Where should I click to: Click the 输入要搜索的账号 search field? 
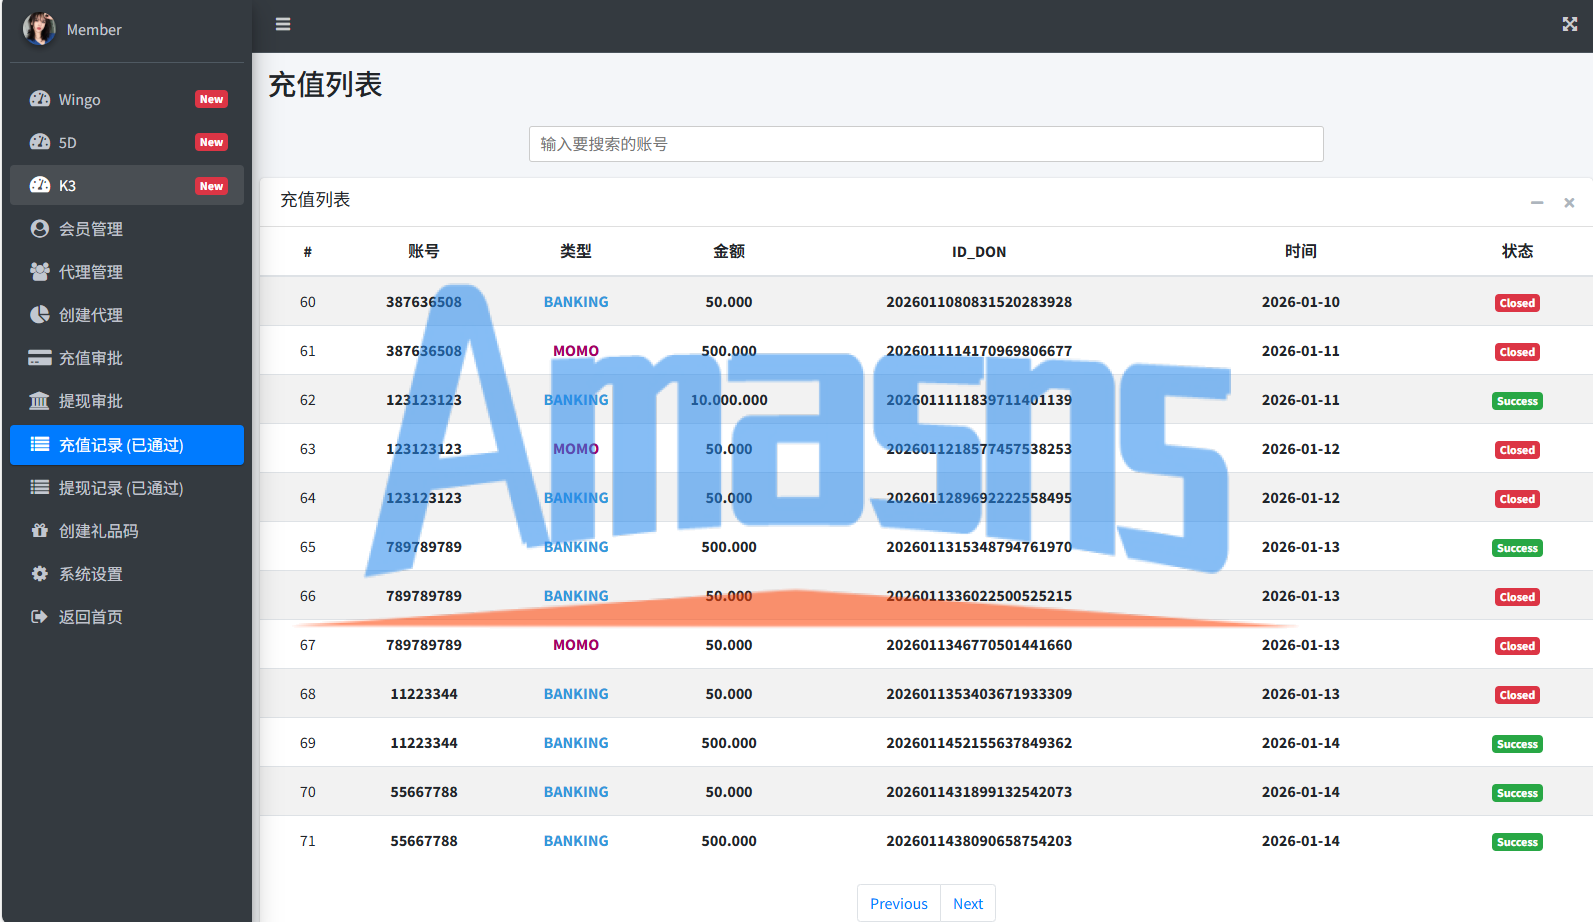point(926,144)
